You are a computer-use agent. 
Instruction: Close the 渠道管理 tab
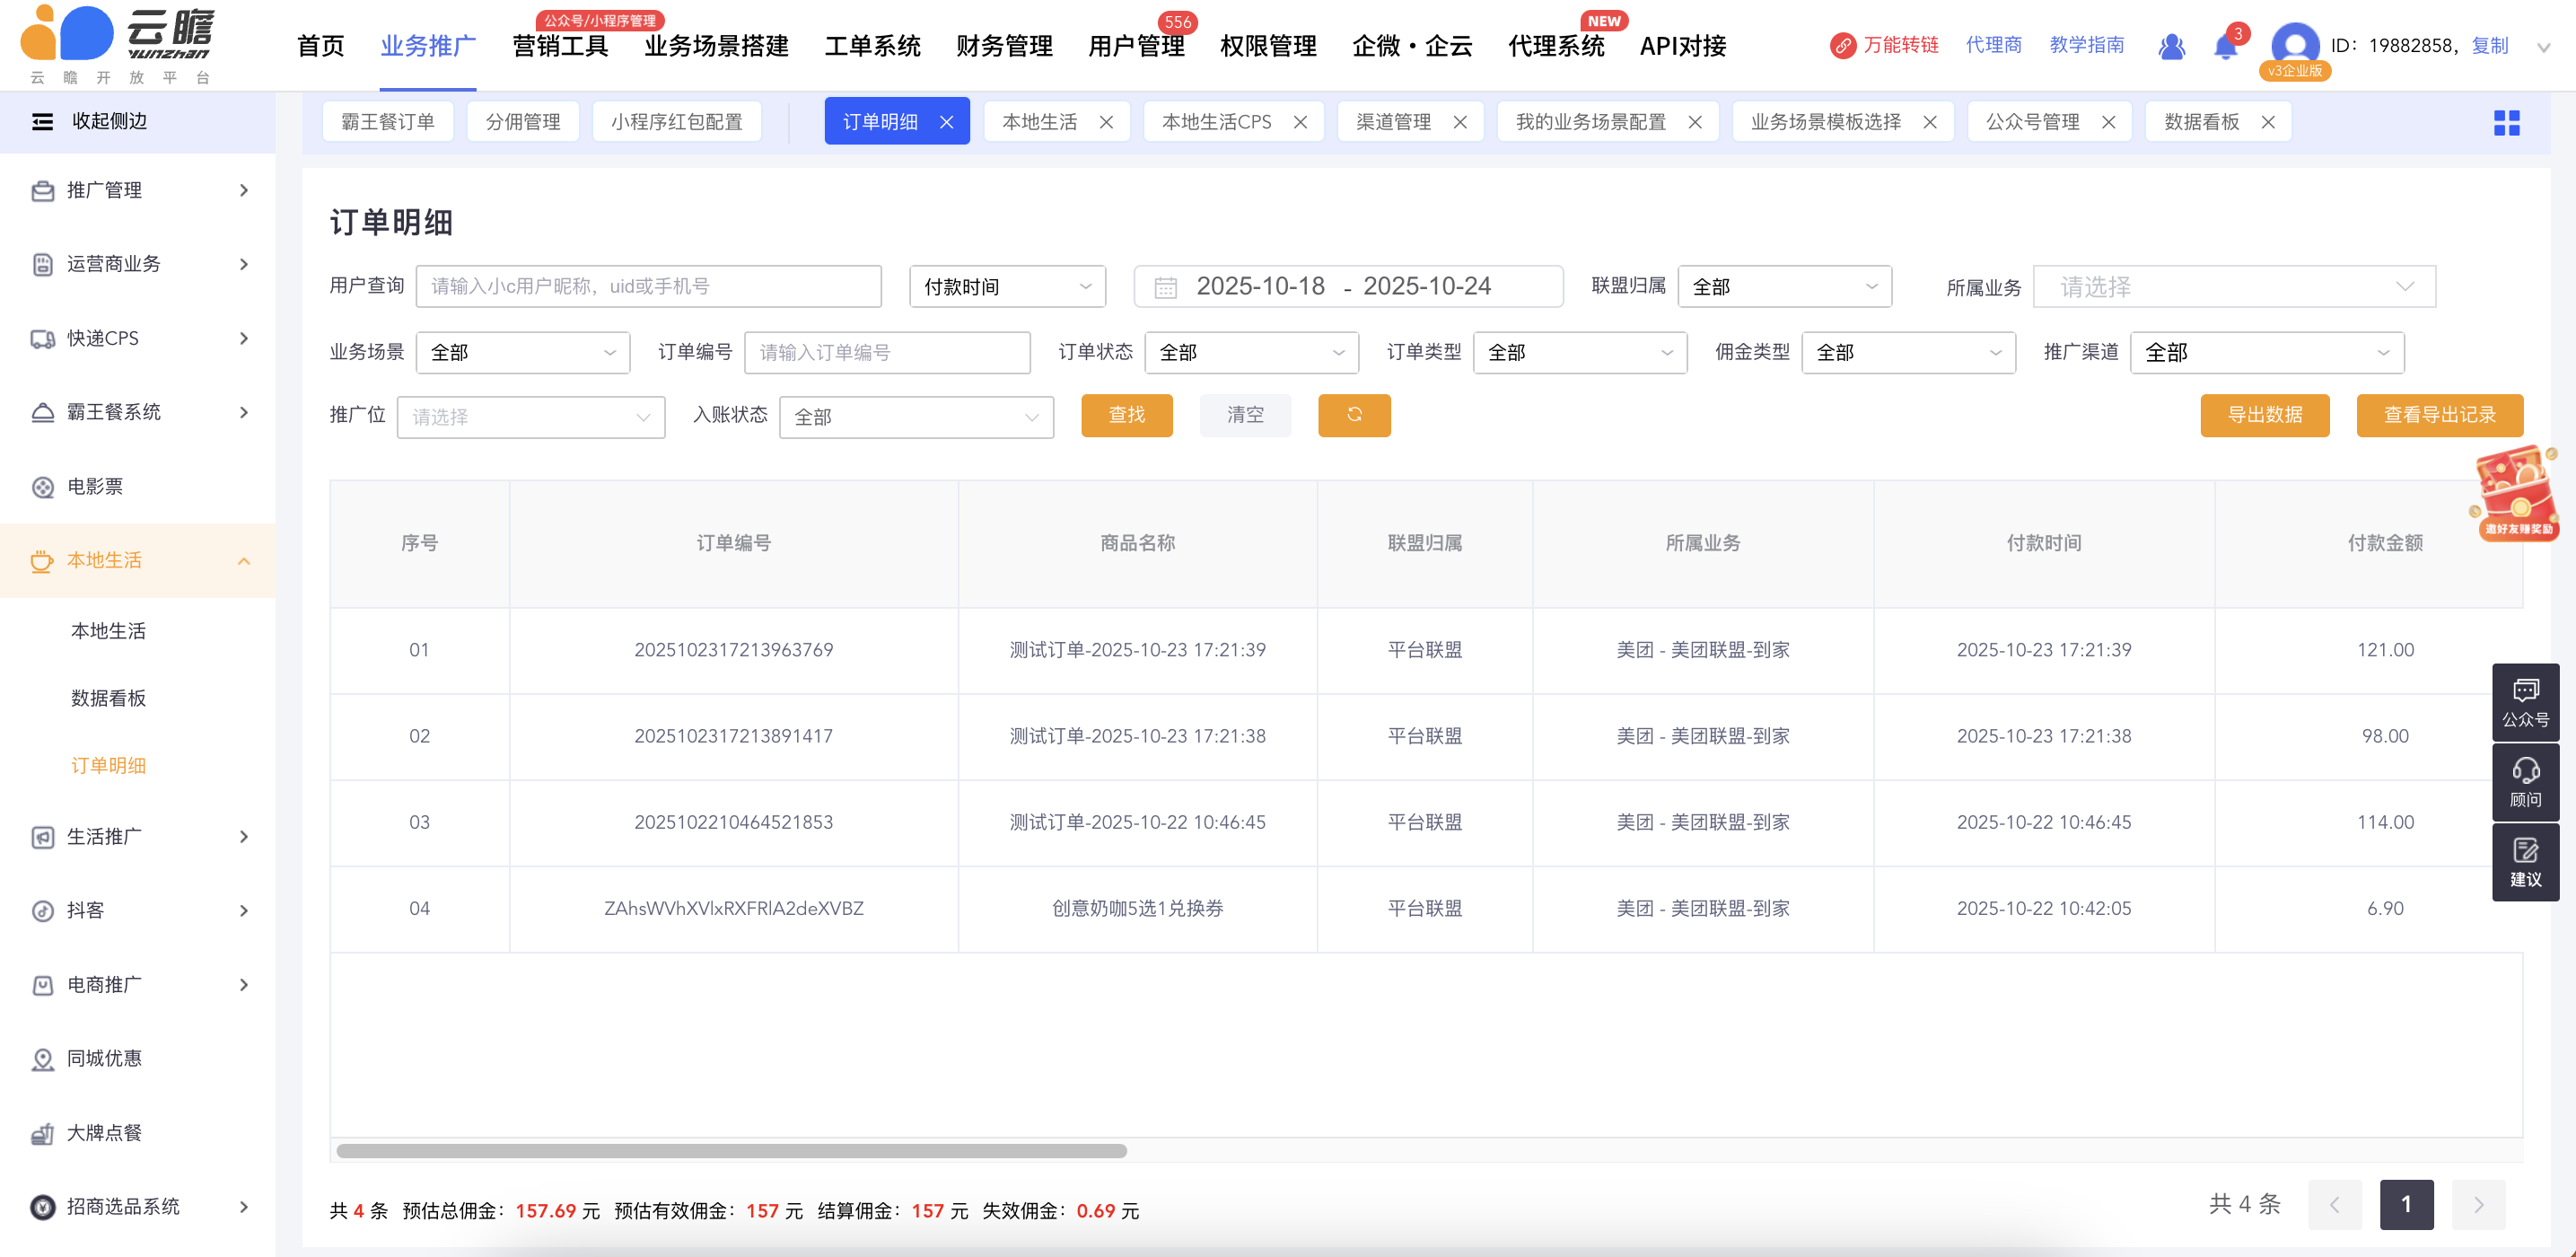click(1460, 122)
